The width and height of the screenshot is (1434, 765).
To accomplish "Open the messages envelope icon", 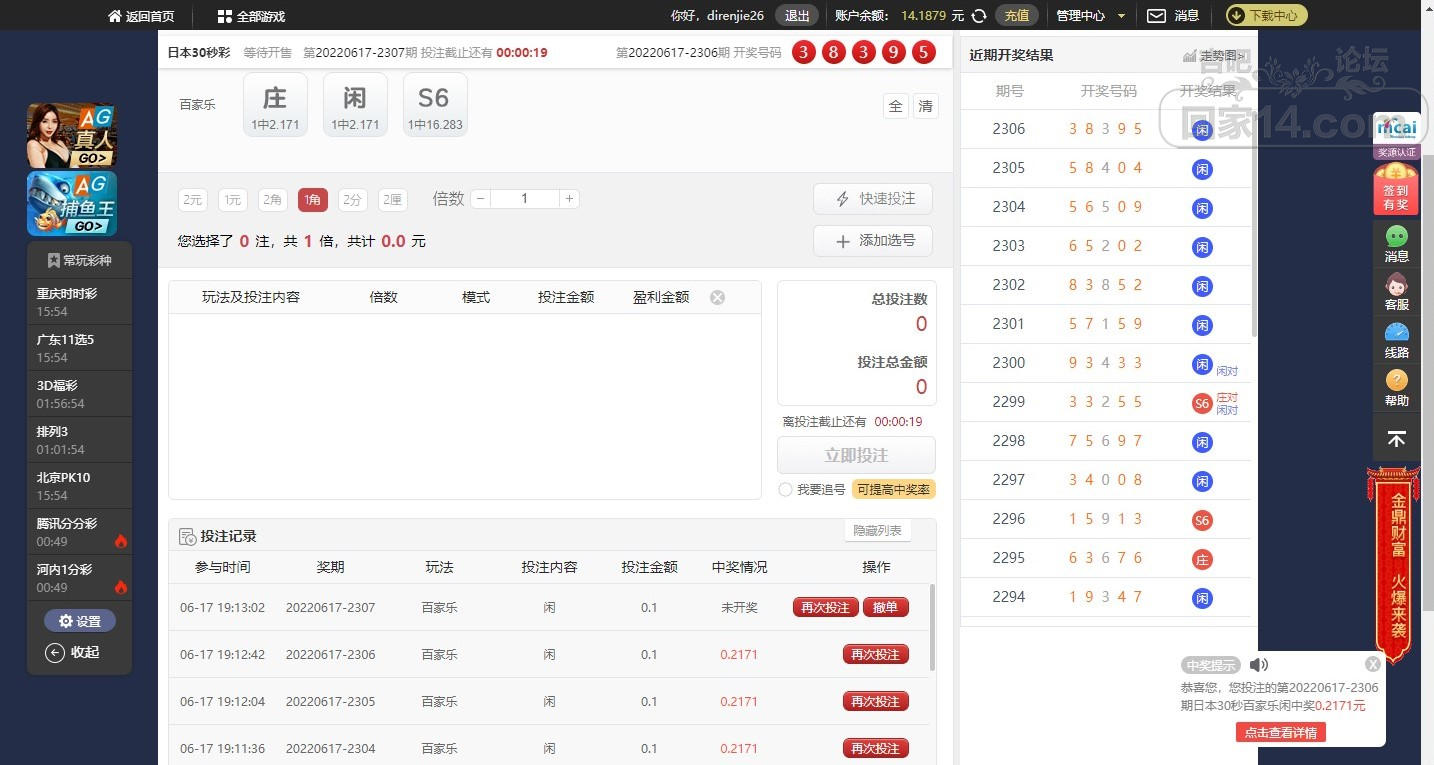I will (1156, 16).
